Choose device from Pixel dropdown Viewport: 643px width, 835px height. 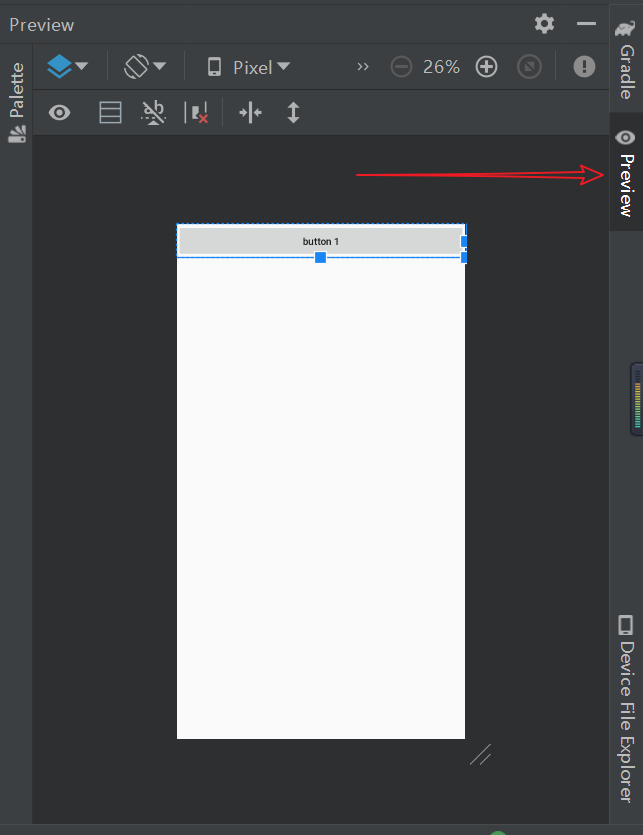pyautogui.click(x=249, y=67)
